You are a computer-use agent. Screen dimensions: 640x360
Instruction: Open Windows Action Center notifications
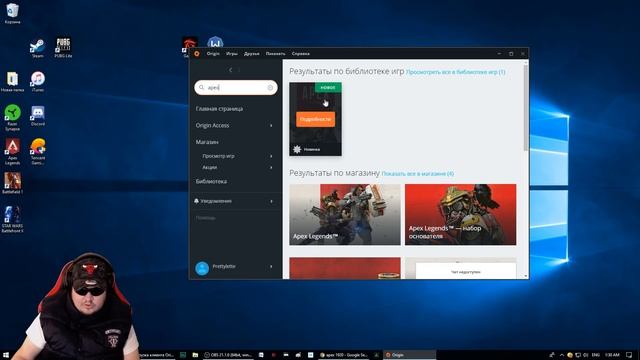coord(629,355)
